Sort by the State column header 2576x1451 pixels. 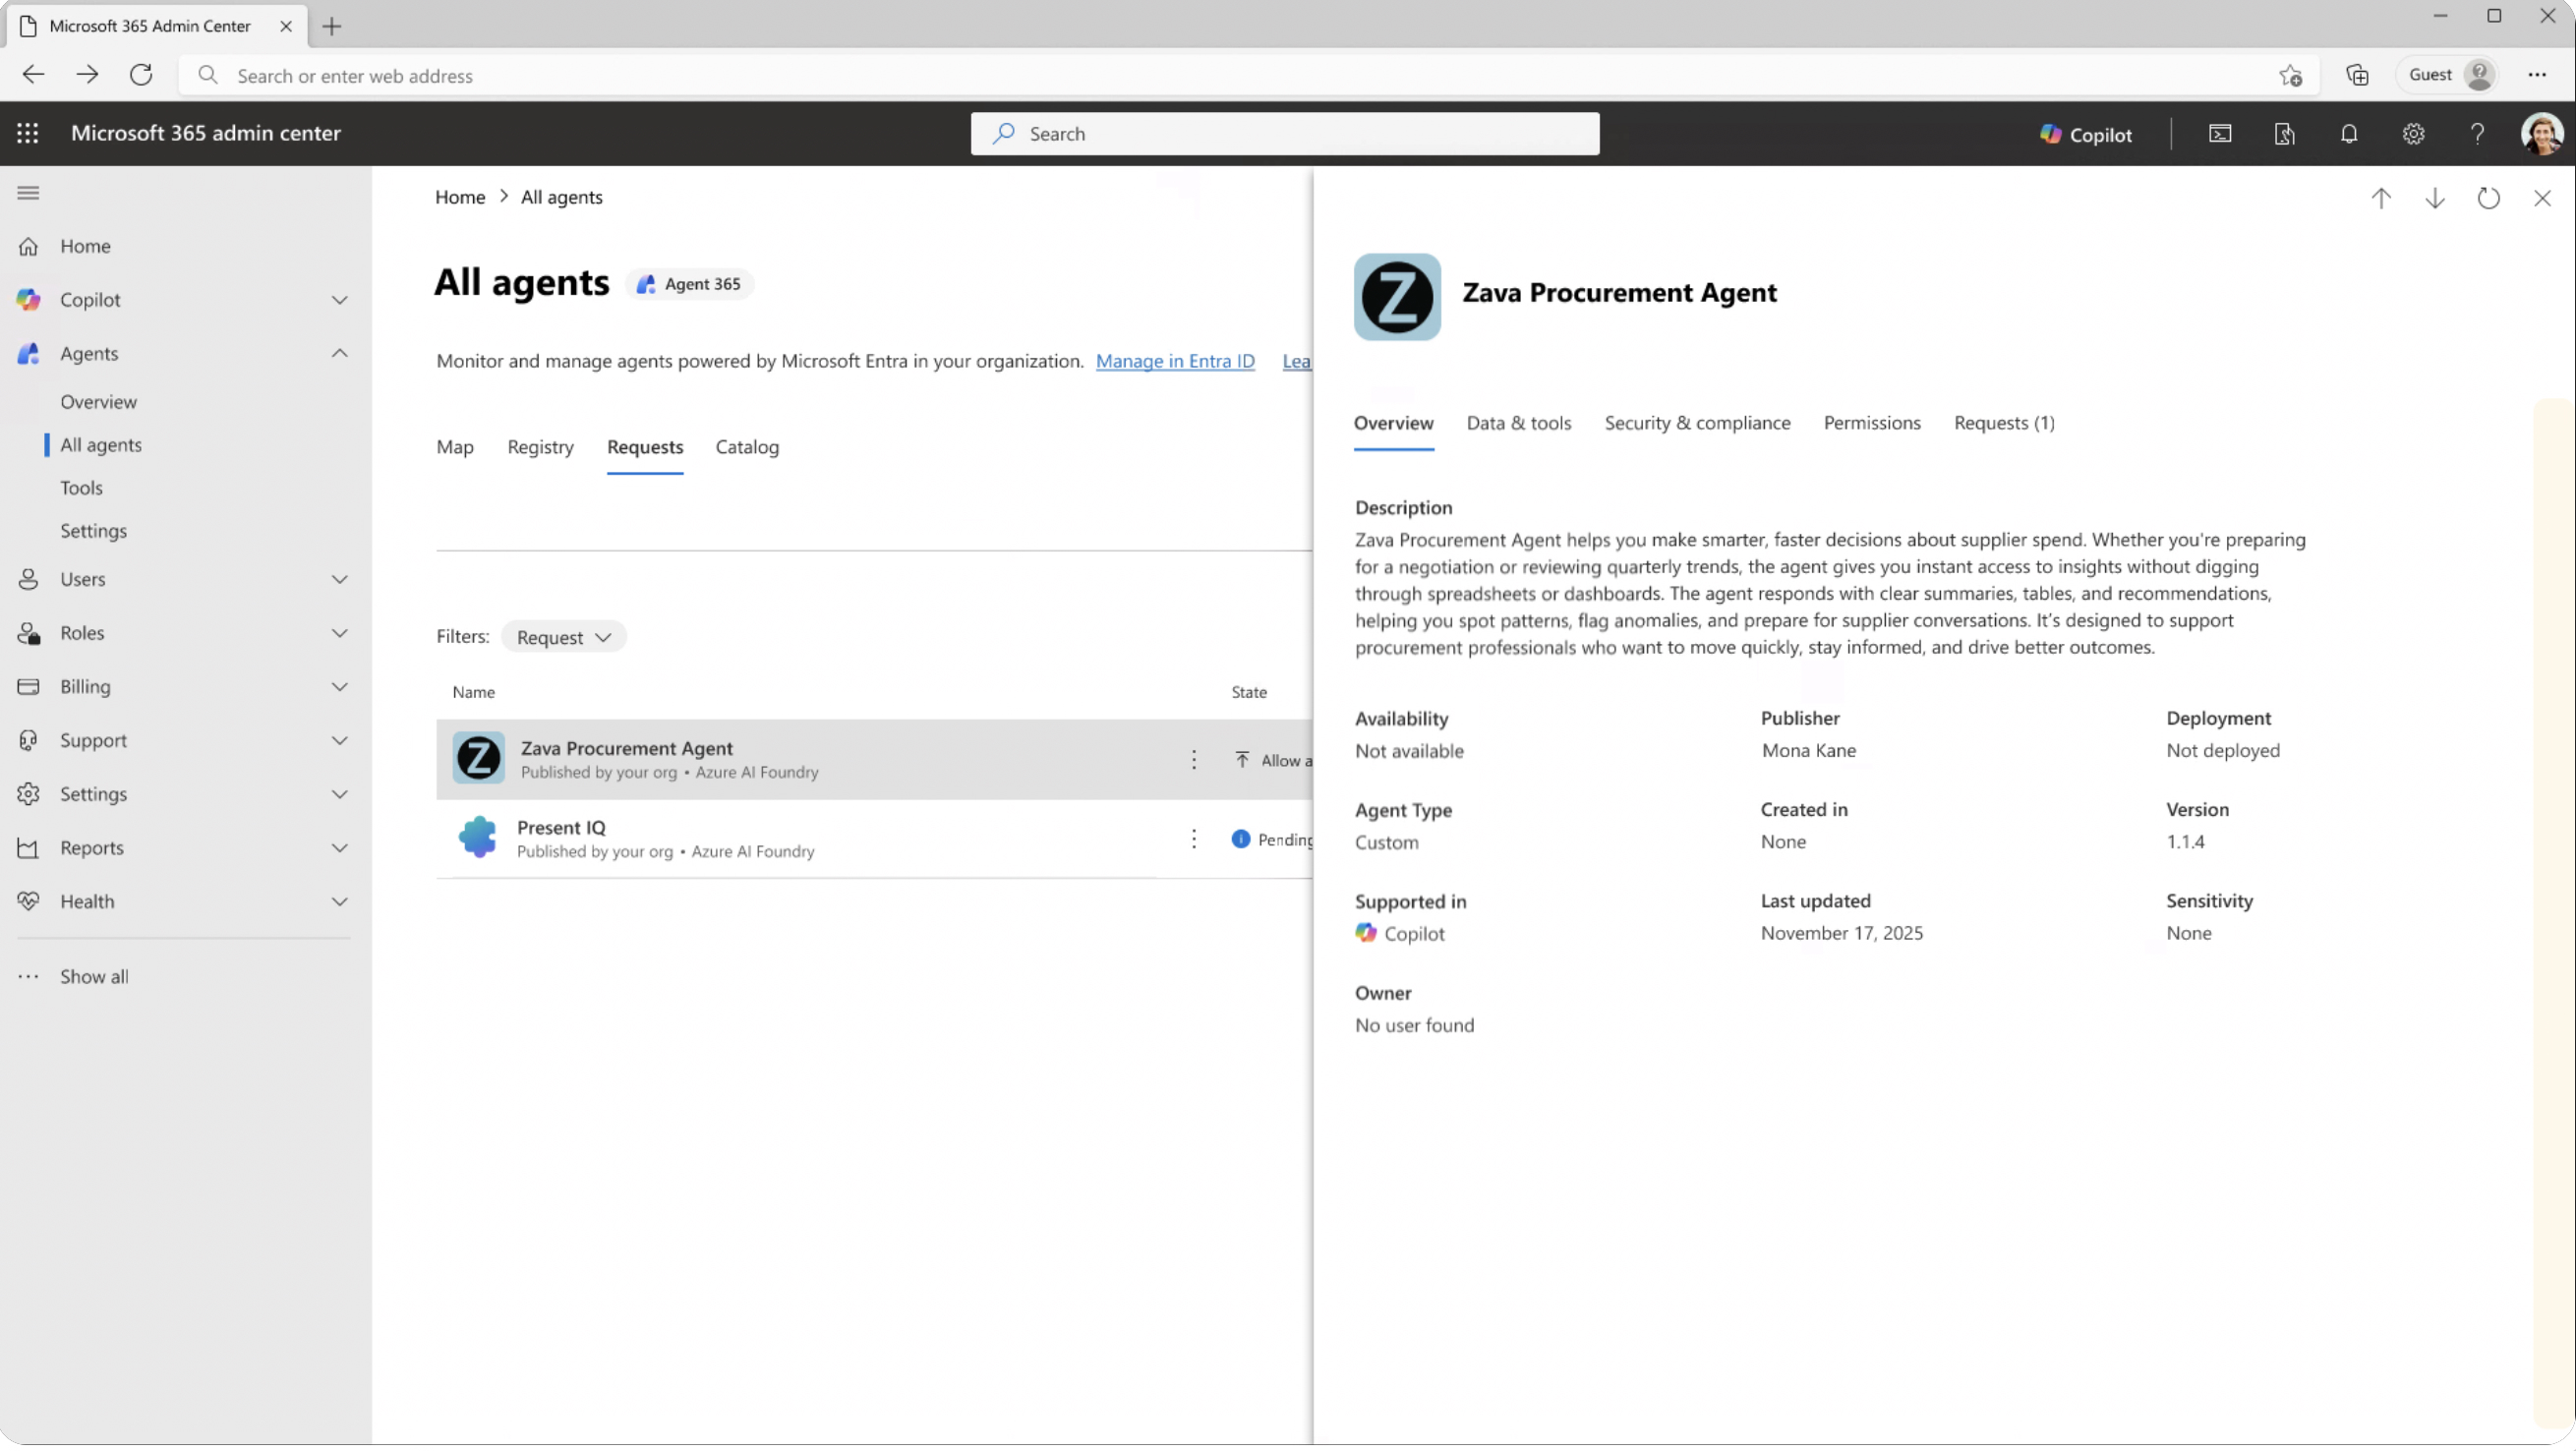pyautogui.click(x=1248, y=692)
